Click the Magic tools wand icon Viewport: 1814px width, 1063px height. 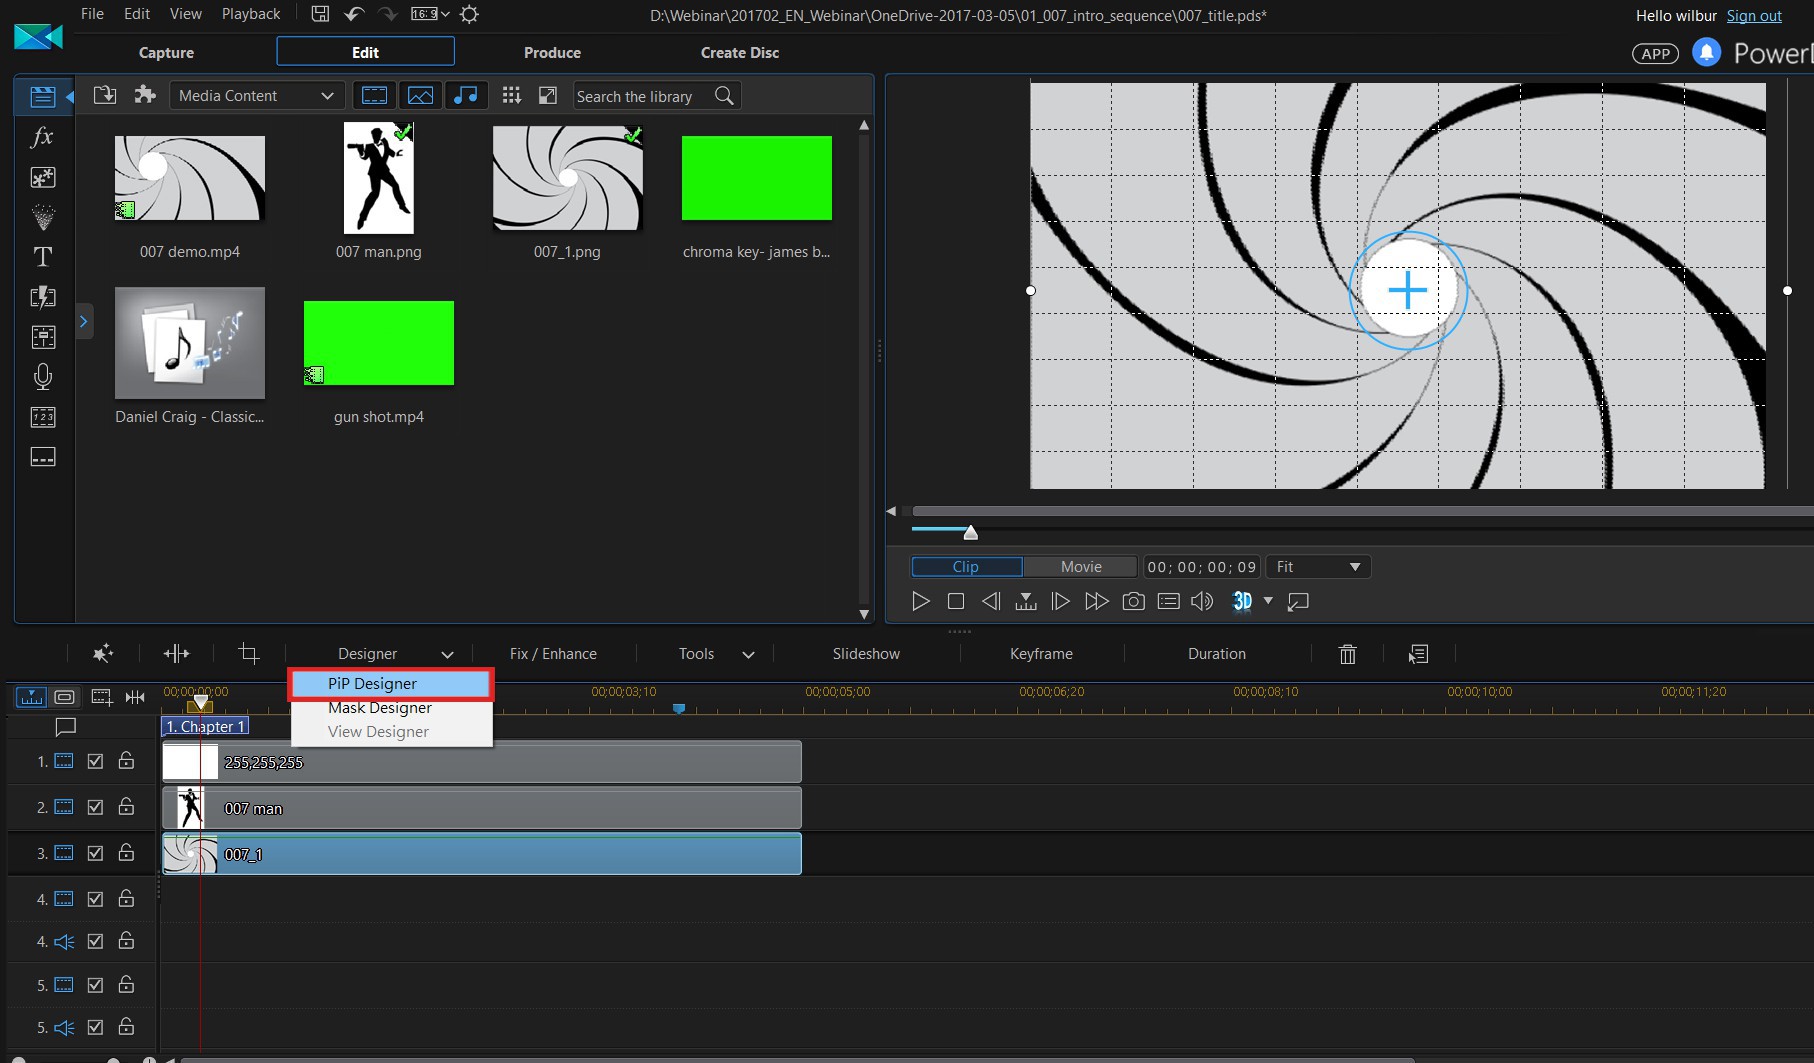coord(102,654)
